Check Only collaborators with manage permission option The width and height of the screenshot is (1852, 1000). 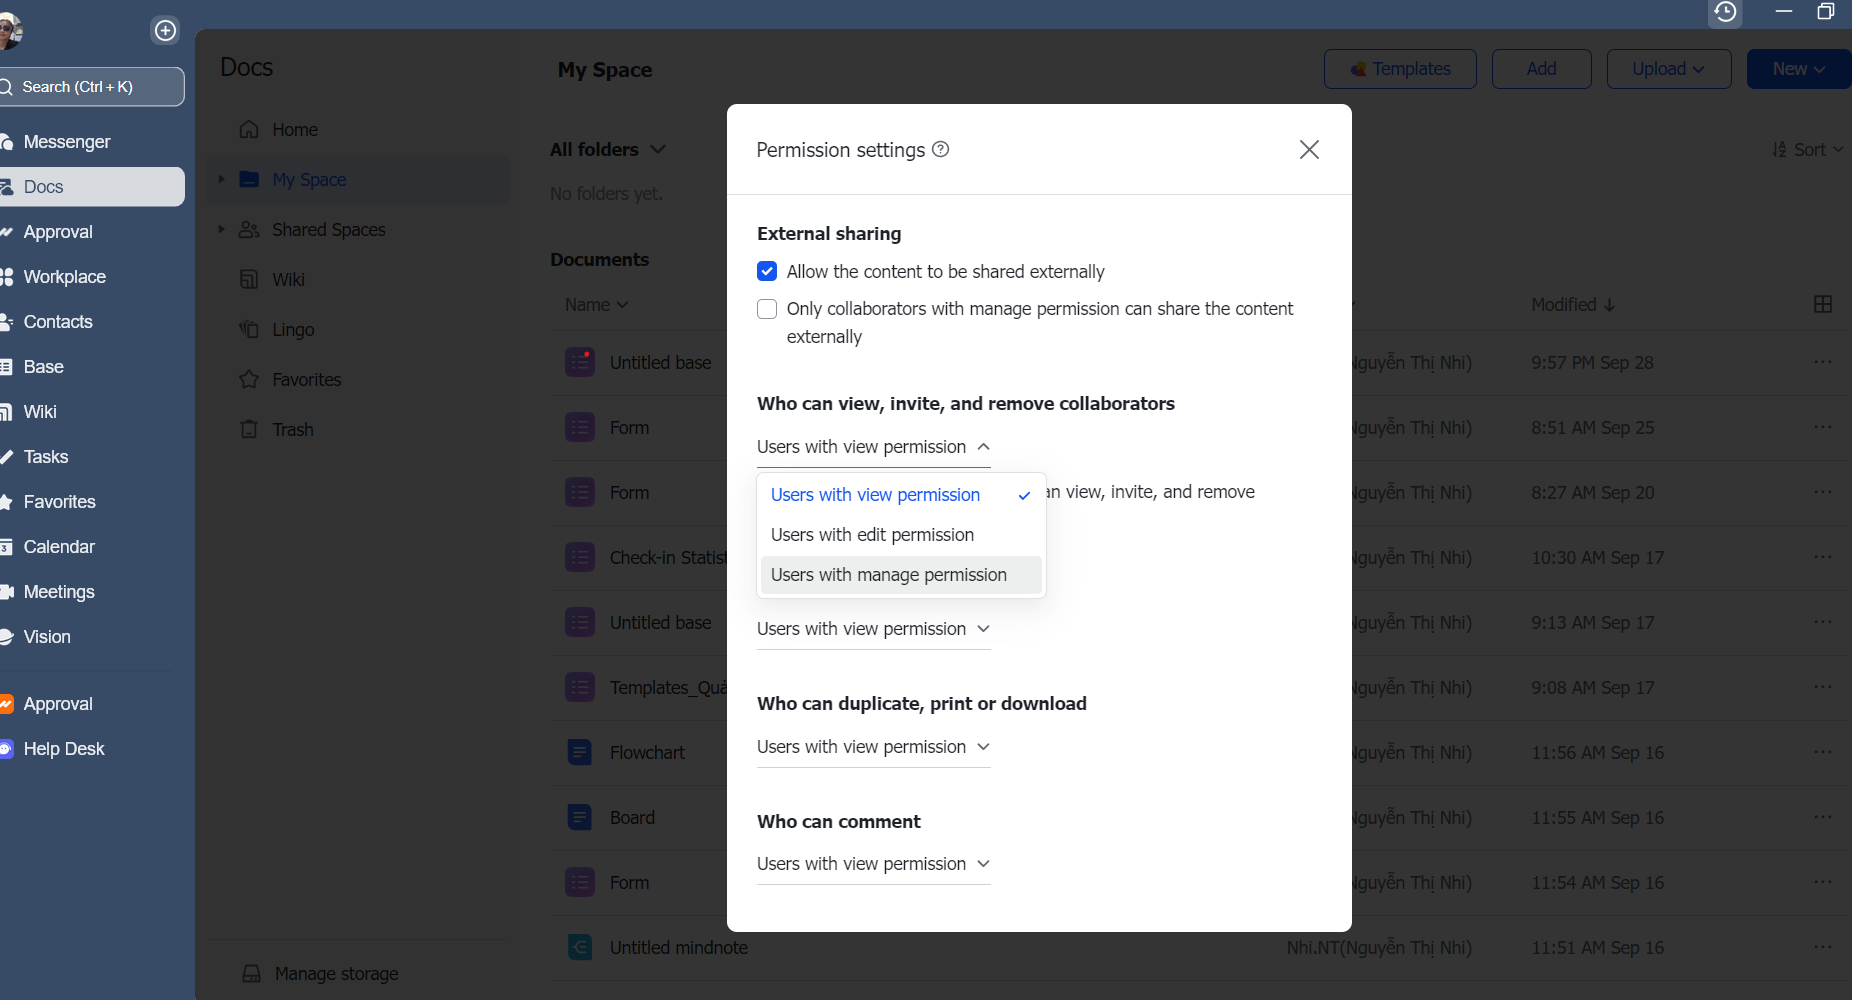point(767,309)
